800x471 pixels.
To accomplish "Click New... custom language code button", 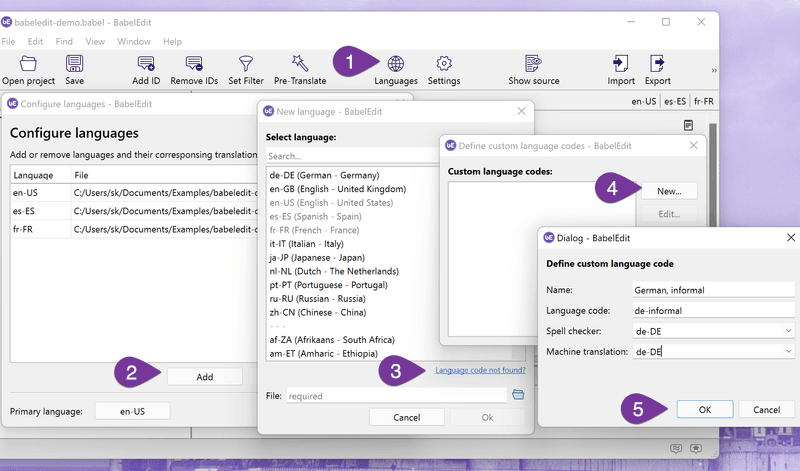I will pos(669,191).
